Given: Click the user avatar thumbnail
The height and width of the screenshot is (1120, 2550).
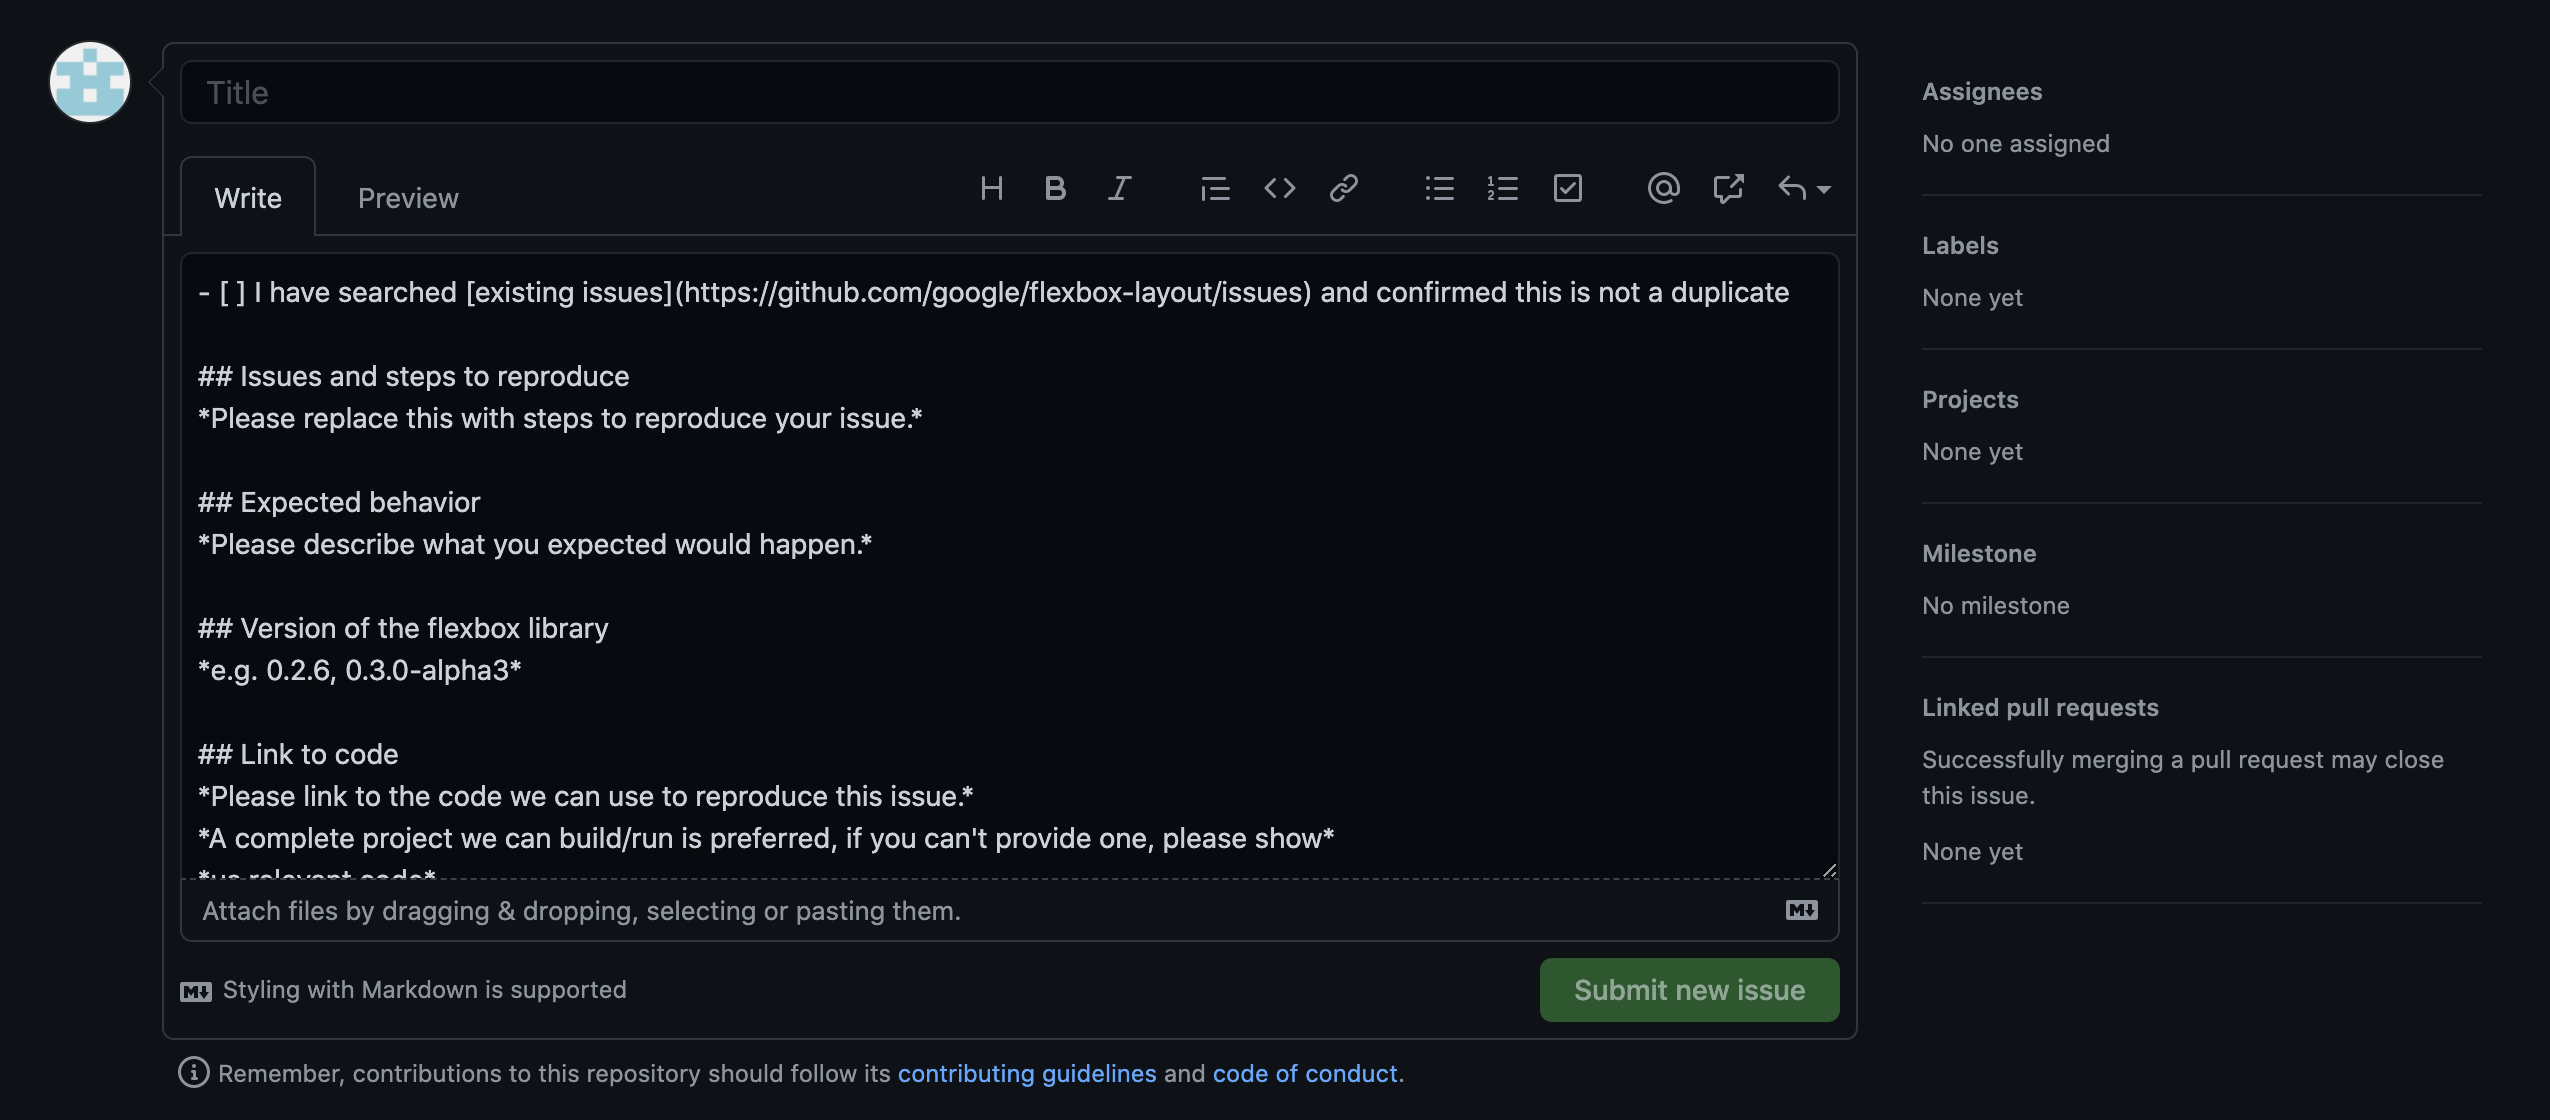Looking at the screenshot, I should [x=90, y=82].
